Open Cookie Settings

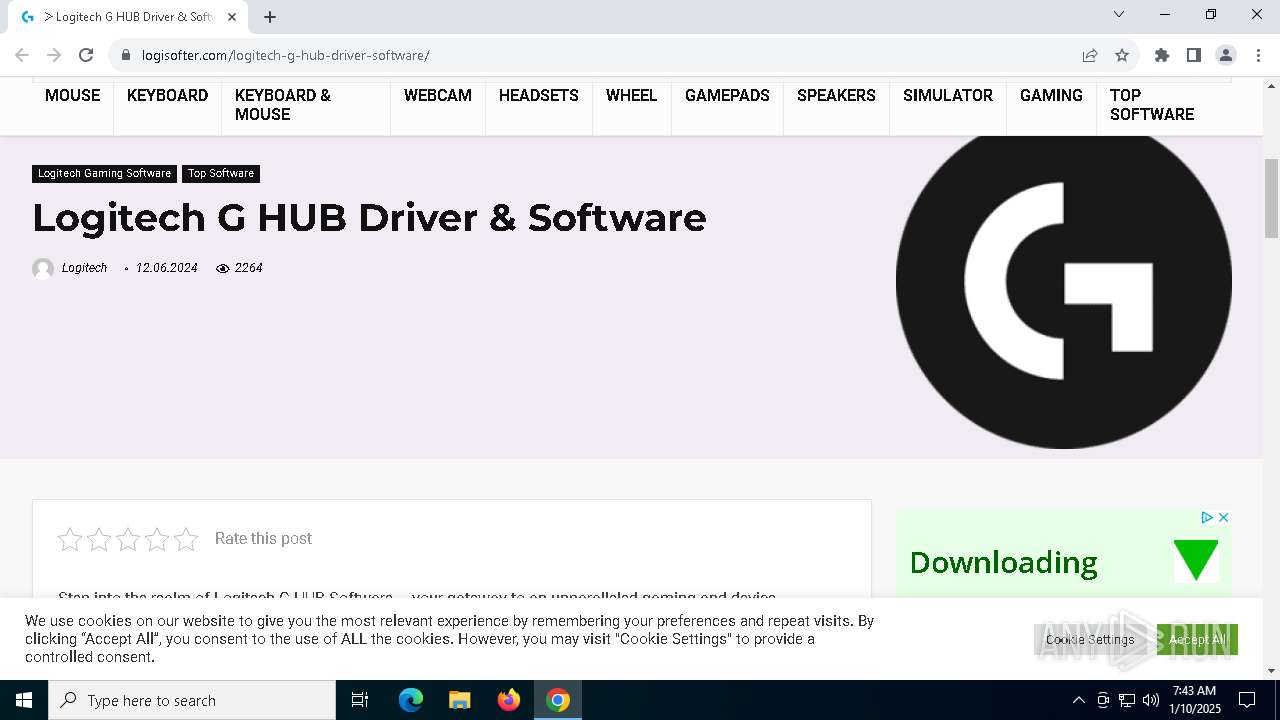[x=1090, y=640]
